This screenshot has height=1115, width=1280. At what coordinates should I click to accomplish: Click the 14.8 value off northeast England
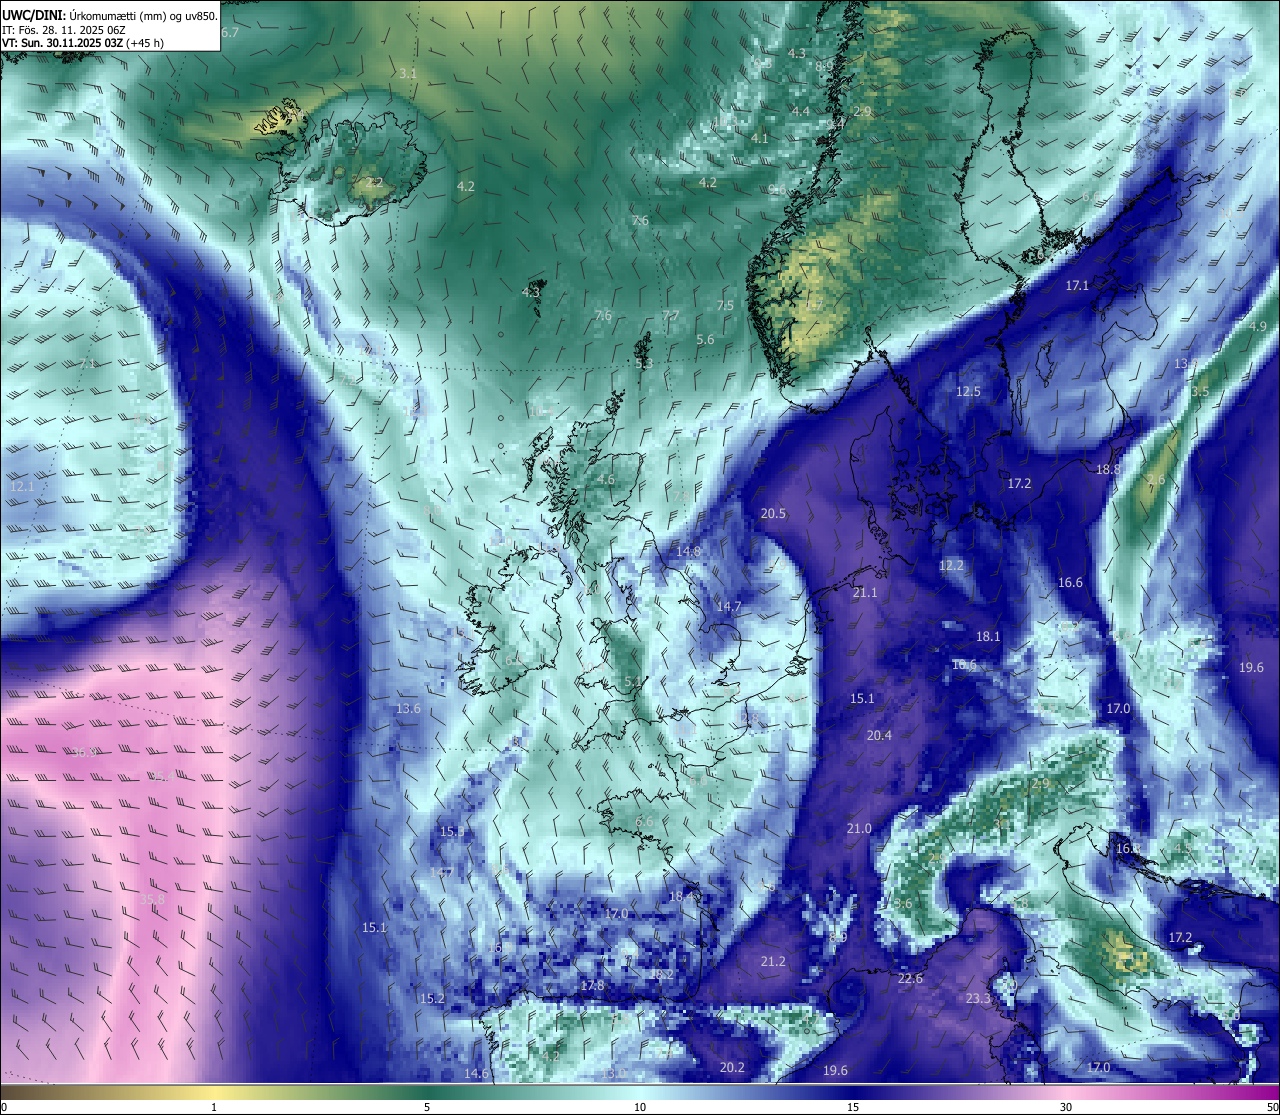click(x=688, y=552)
